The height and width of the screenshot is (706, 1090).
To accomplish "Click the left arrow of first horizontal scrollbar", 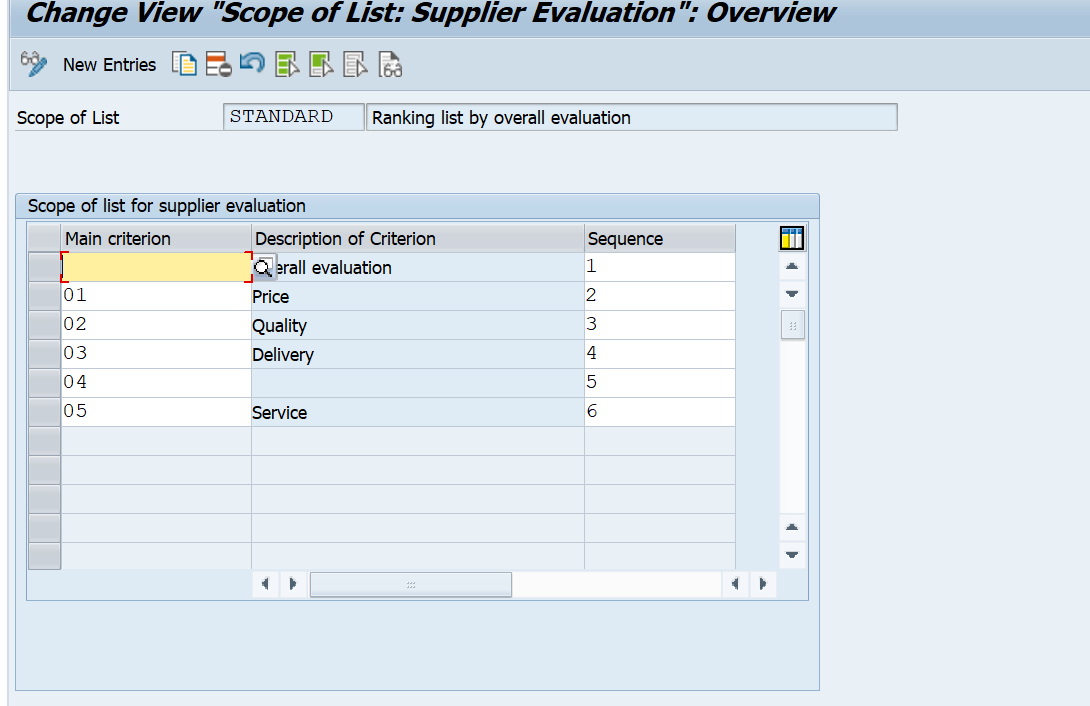I will coord(266,584).
